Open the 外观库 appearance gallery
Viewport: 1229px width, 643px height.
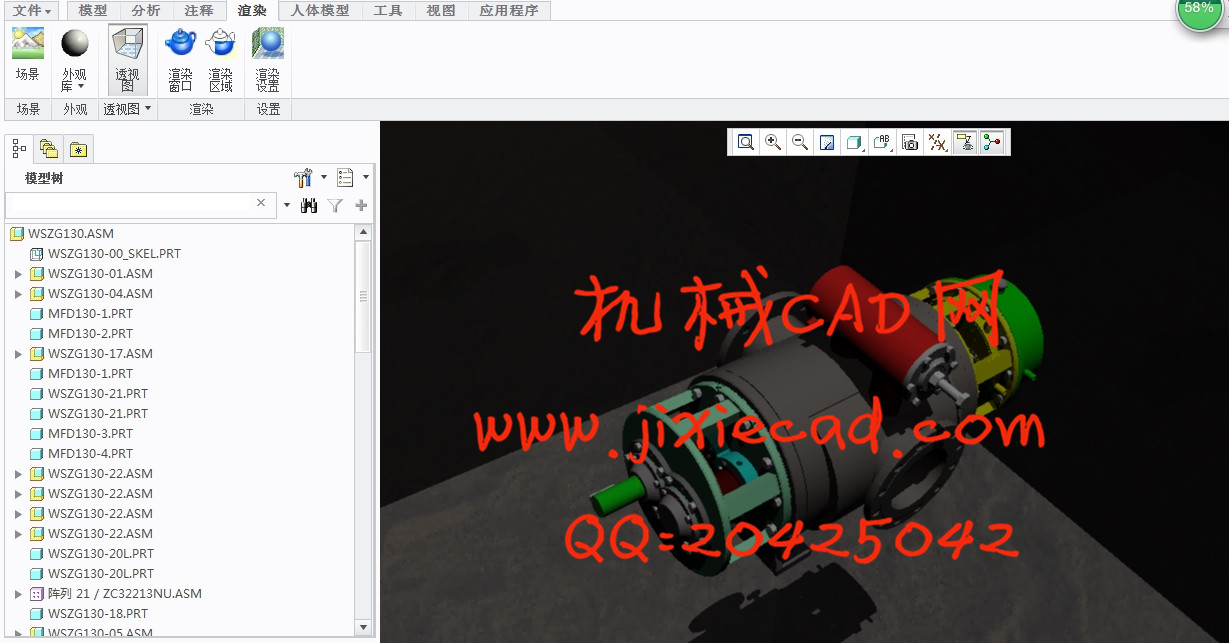coord(74,60)
